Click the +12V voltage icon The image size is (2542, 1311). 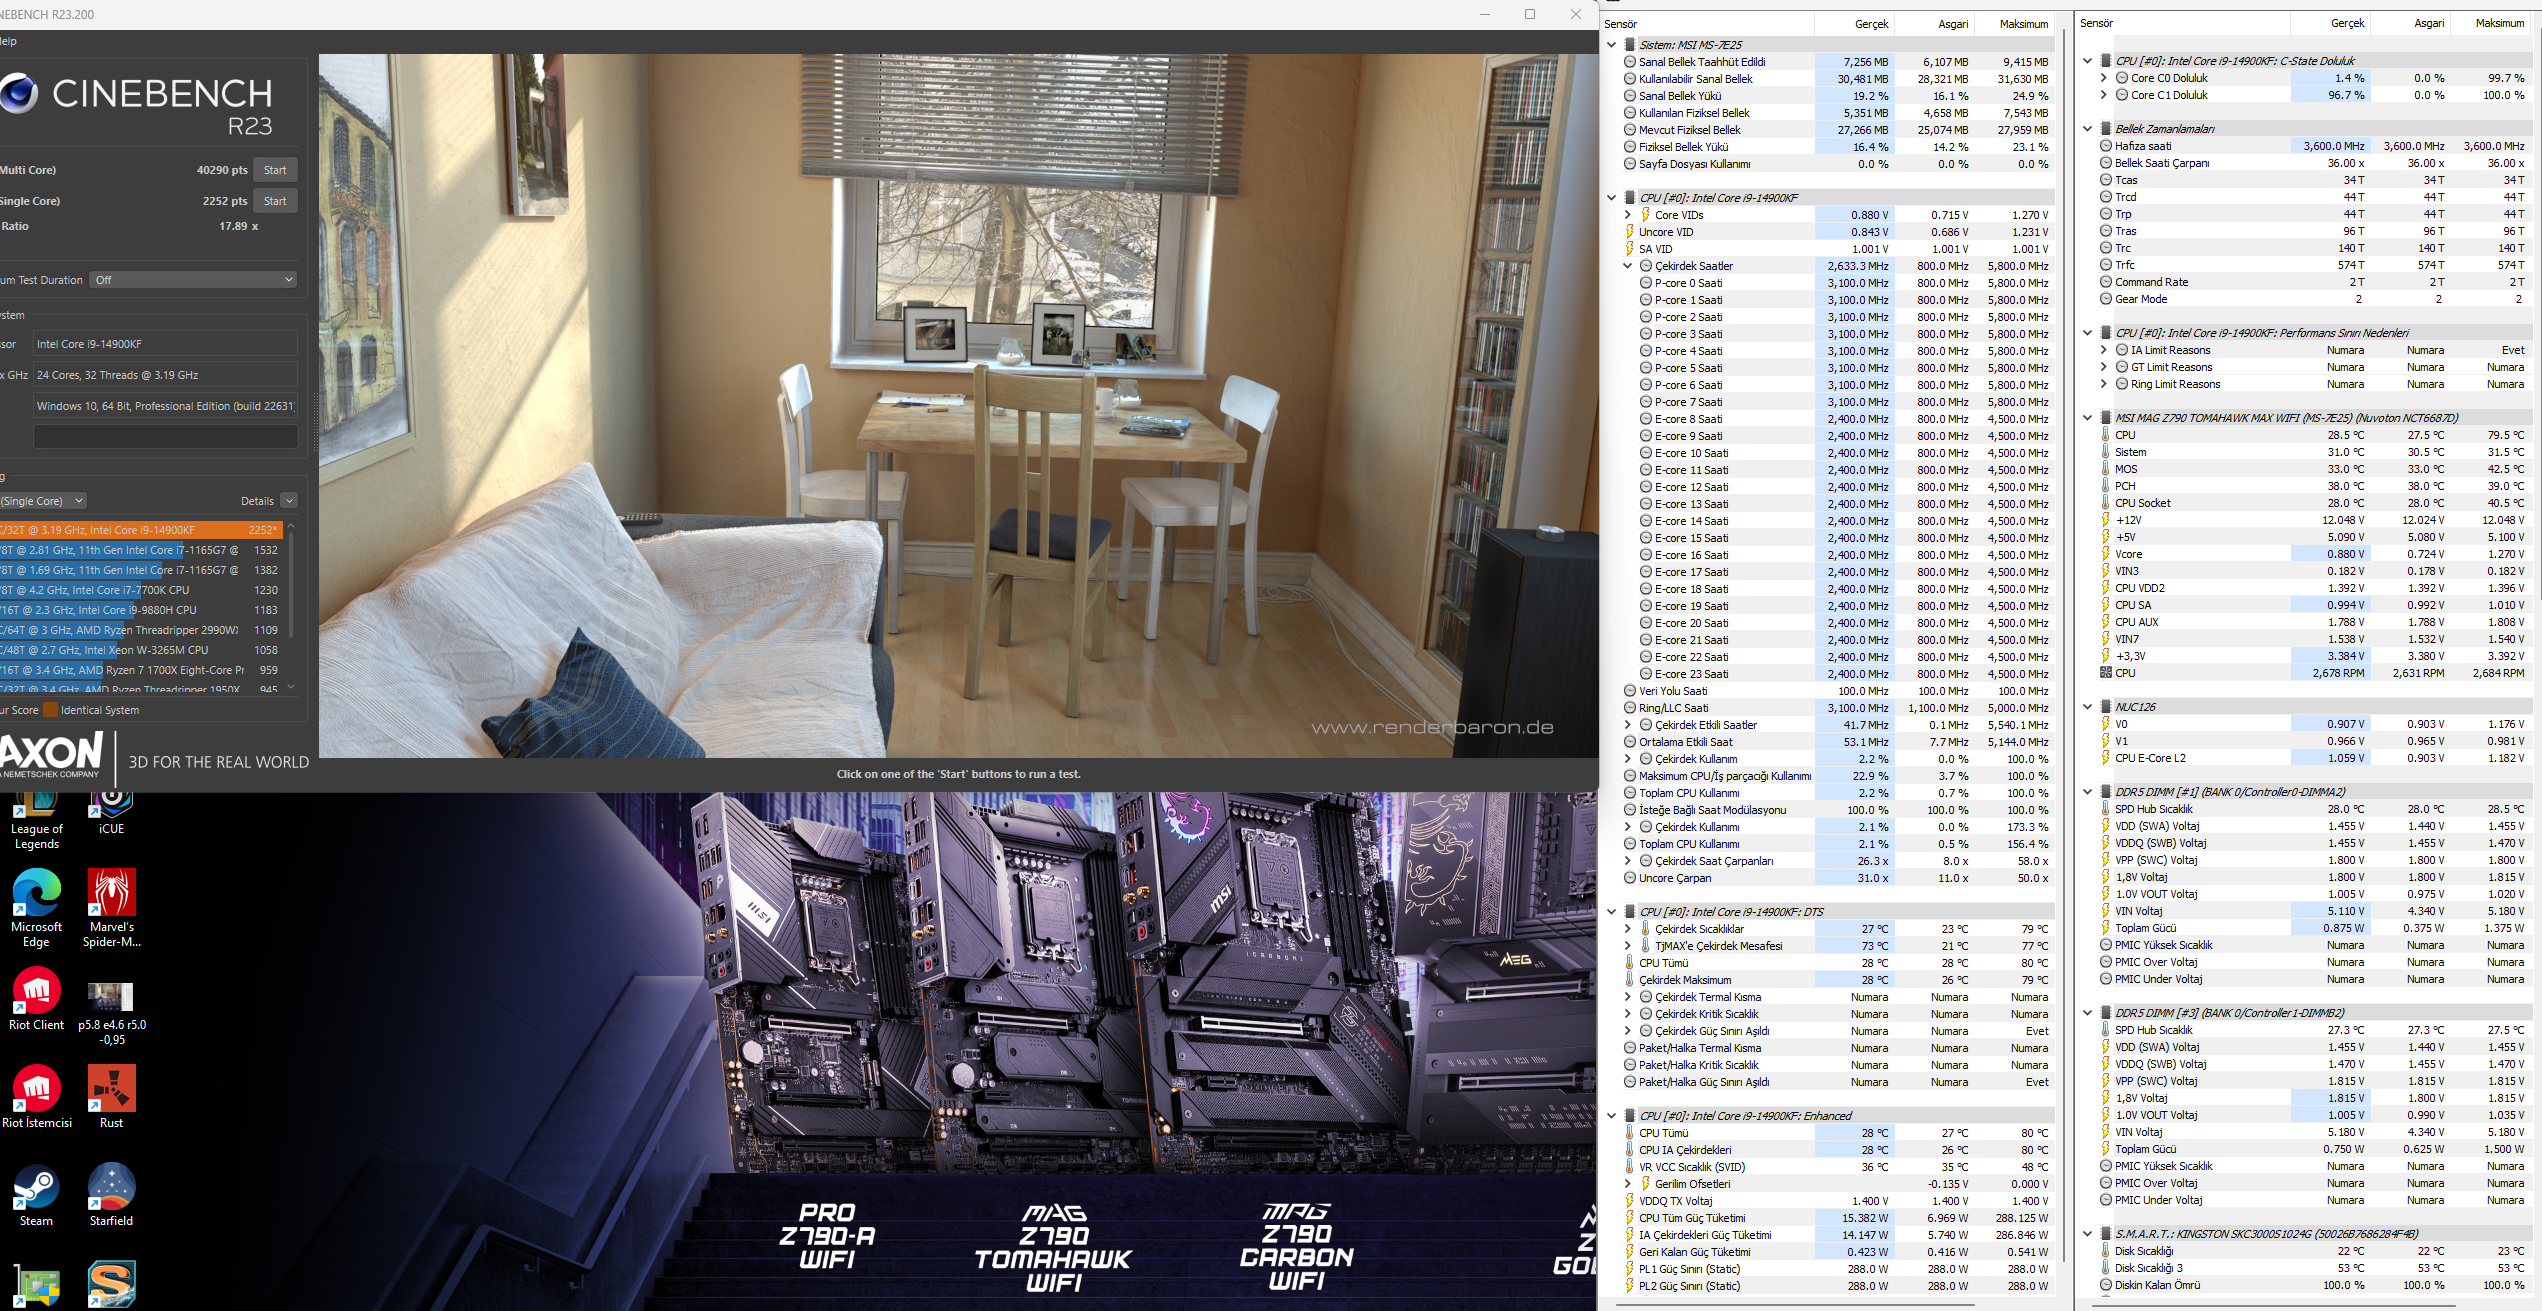click(x=2106, y=520)
